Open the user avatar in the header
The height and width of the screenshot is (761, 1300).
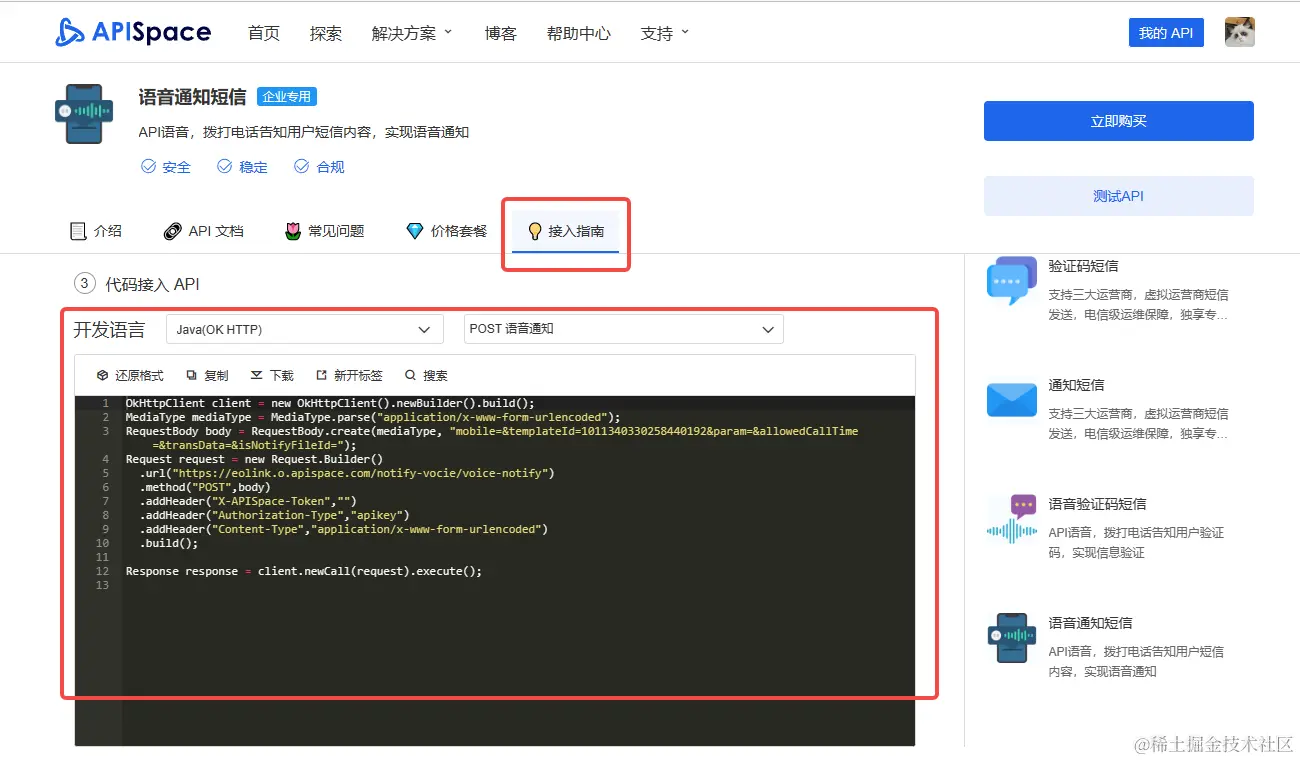[x=1239, y=32]
